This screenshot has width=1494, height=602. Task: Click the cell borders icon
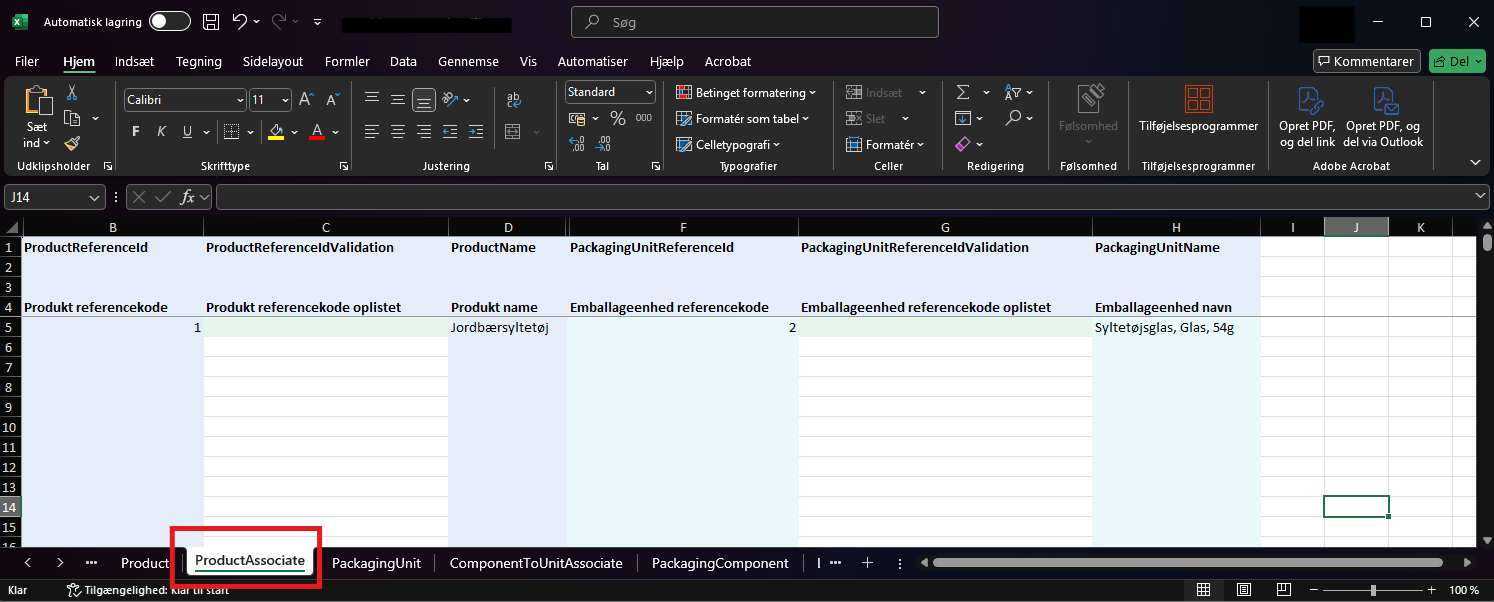(x=231, y=132)
